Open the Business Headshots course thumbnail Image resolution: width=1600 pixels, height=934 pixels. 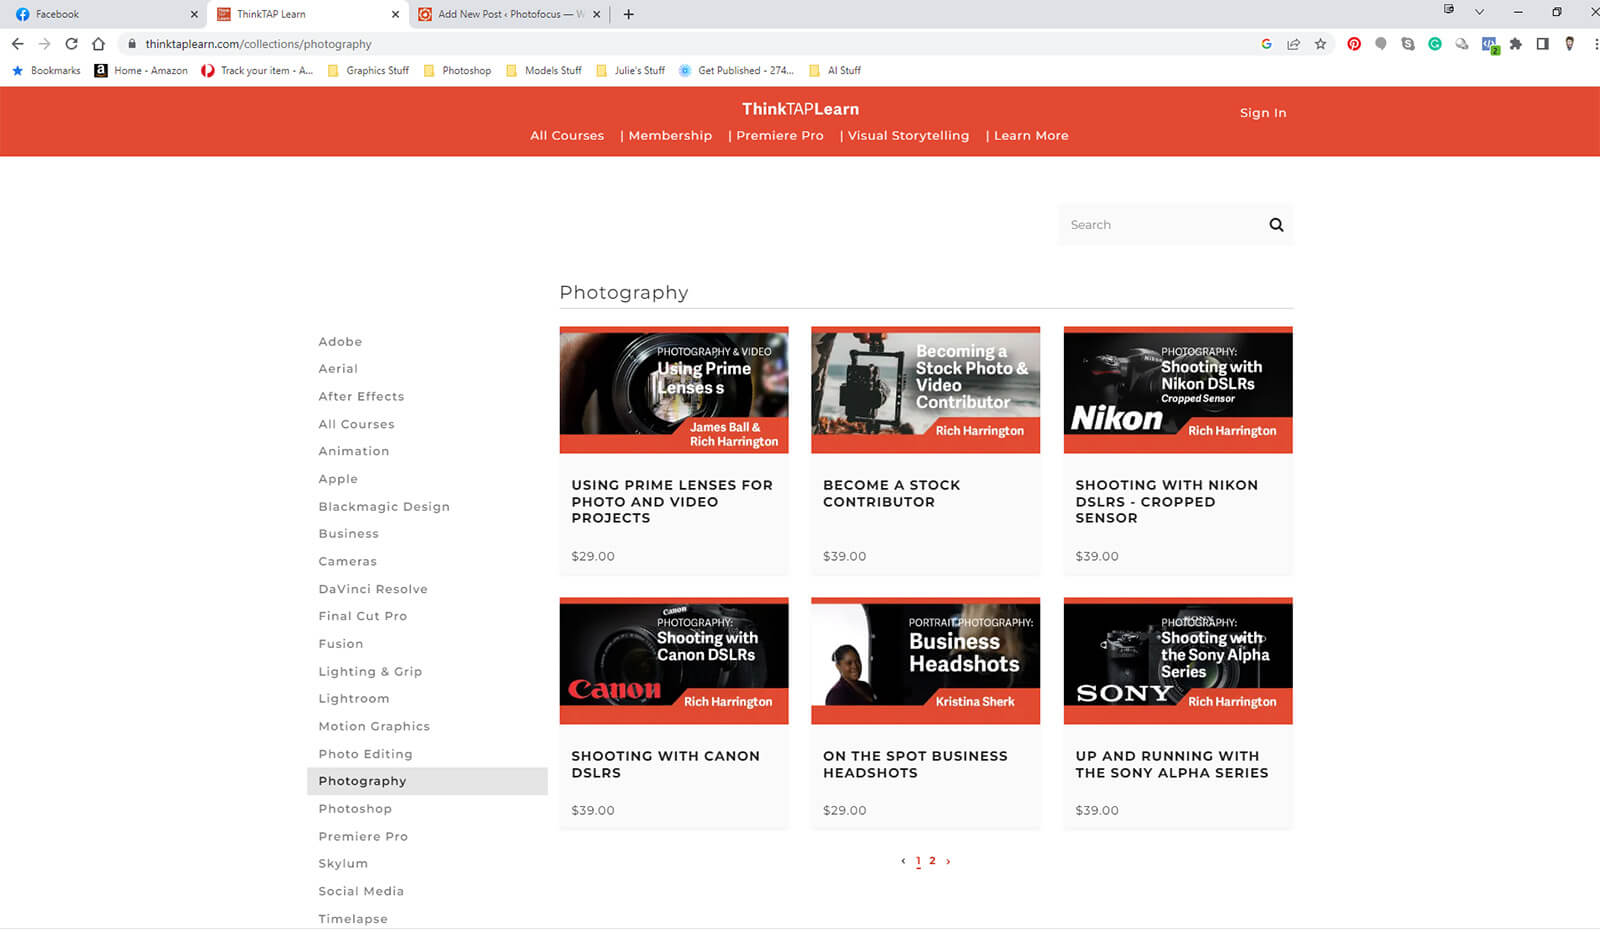(925, 660)
